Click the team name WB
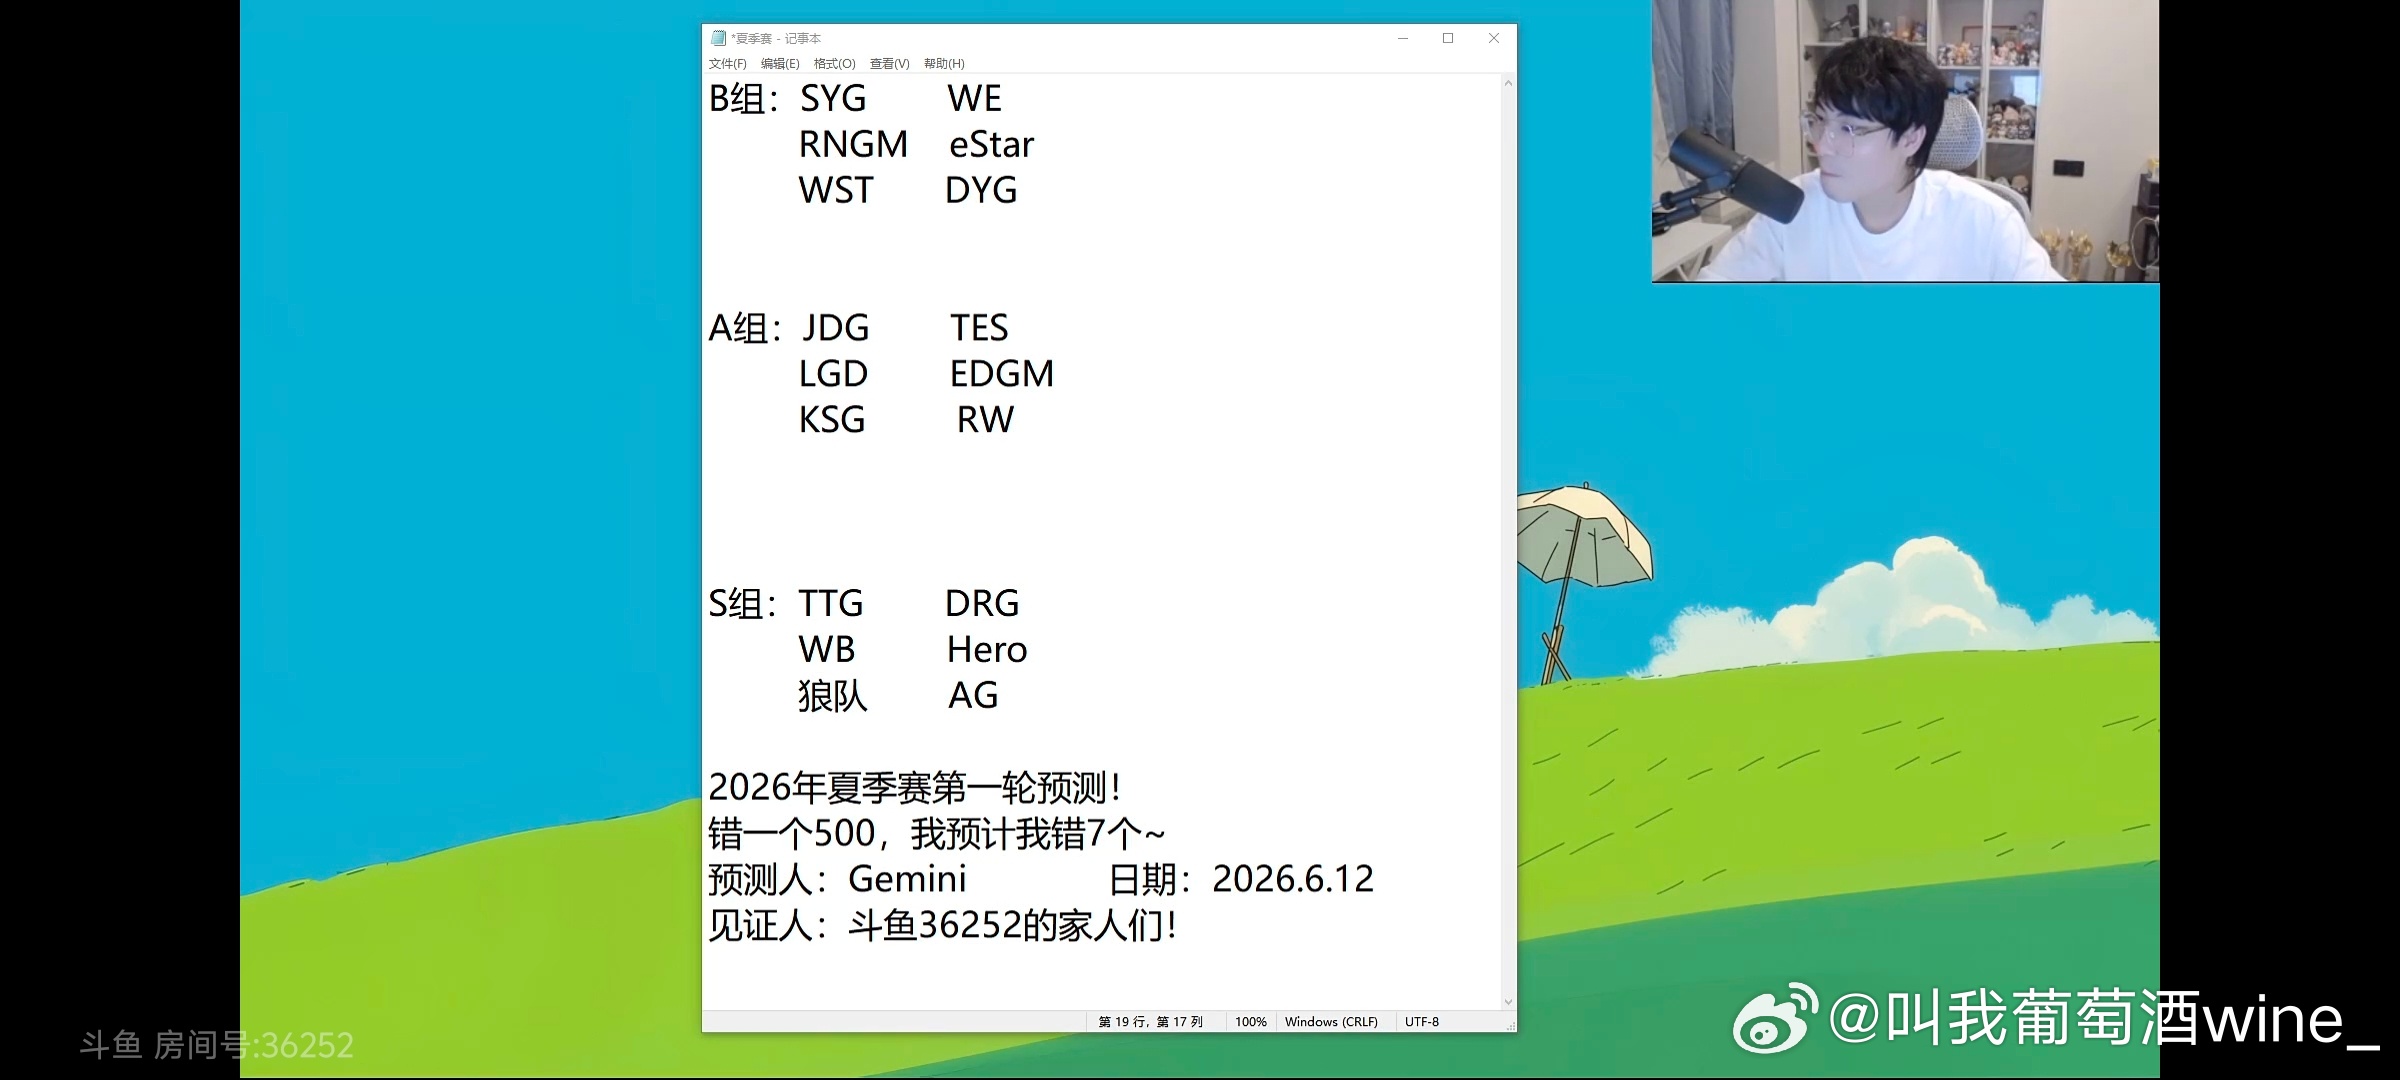The height and width of the screenshot is (1080, 2400). 827,650
